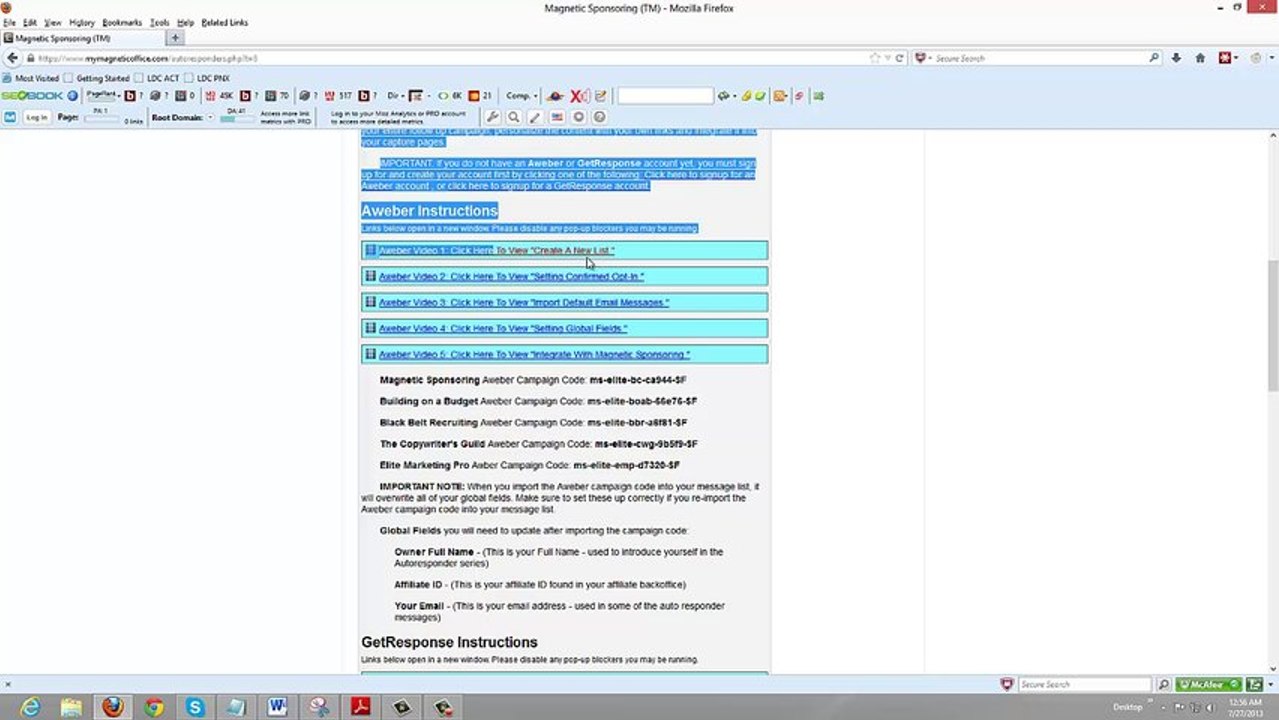Go to the Home page icon

(x=1200, y=58)
